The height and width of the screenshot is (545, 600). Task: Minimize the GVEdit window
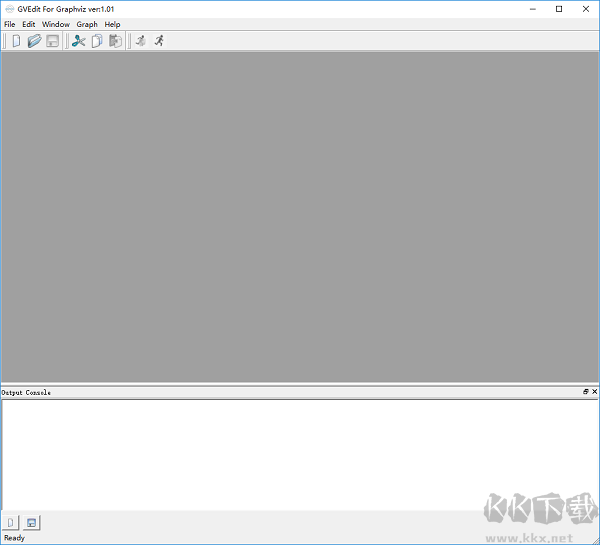(x=533, y=9)
